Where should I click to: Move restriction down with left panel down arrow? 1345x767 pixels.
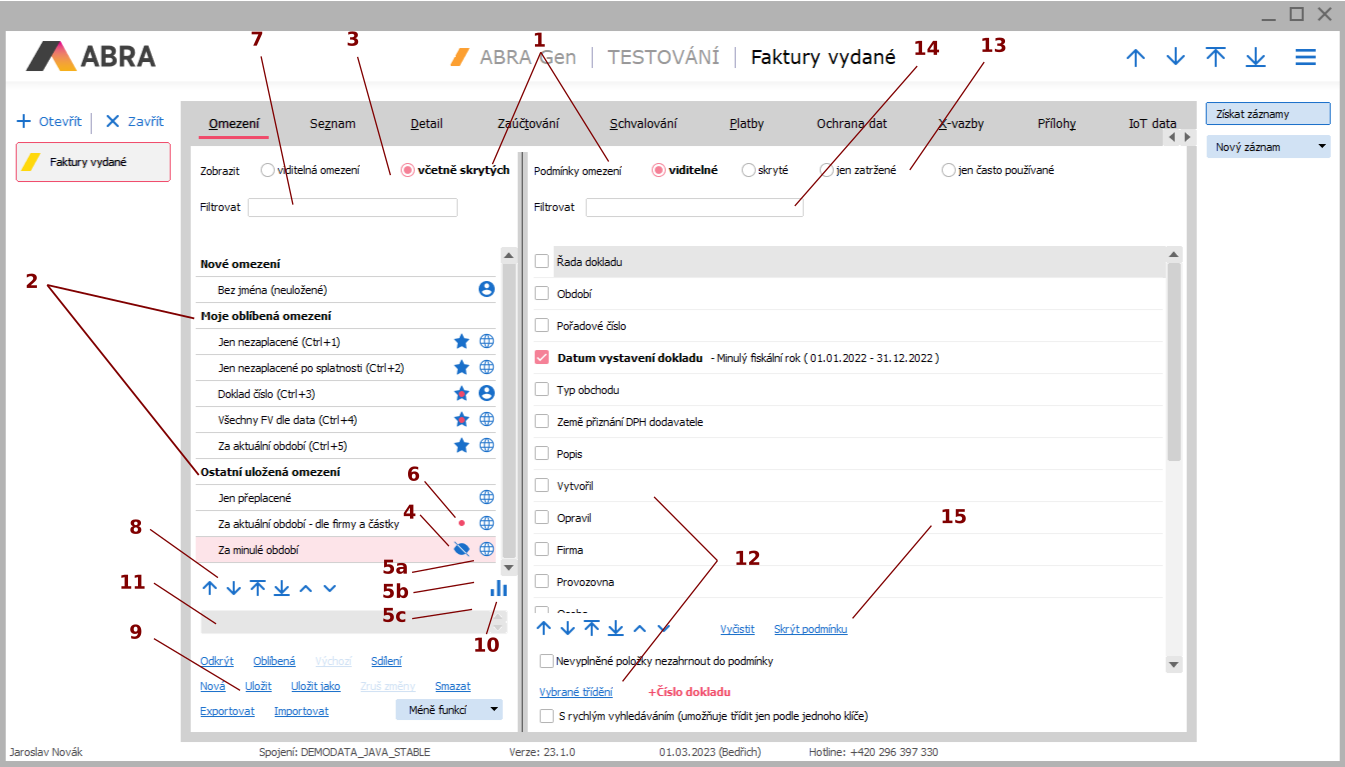(x=234, y=588)
